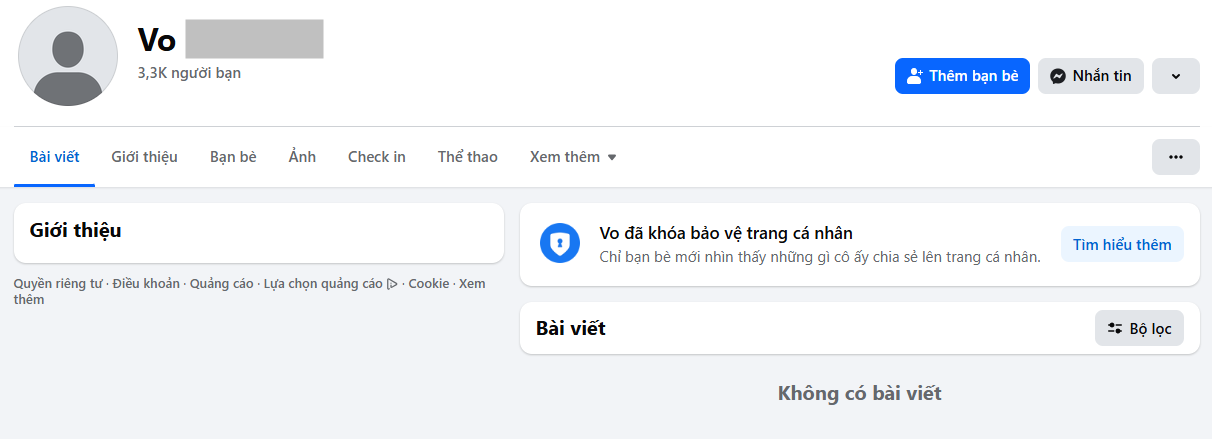Open the Bộ lọc post filter
The height and width of the screenshot is (439, 1212).
tap(1139, 328)
